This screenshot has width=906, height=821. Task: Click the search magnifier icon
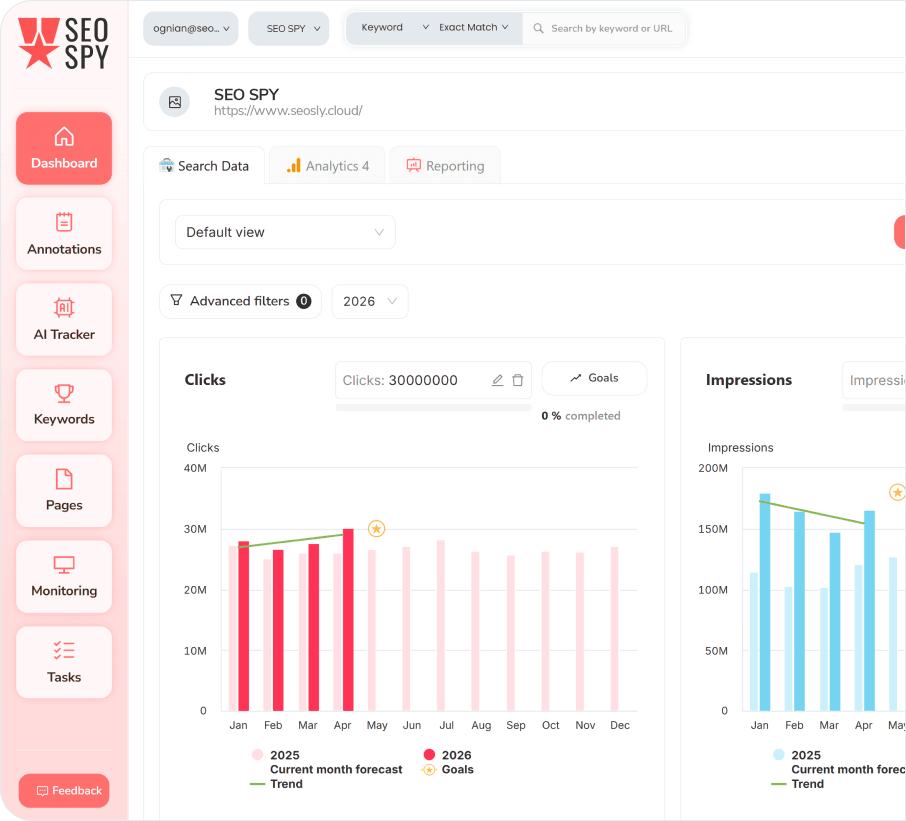click(538, 28)
